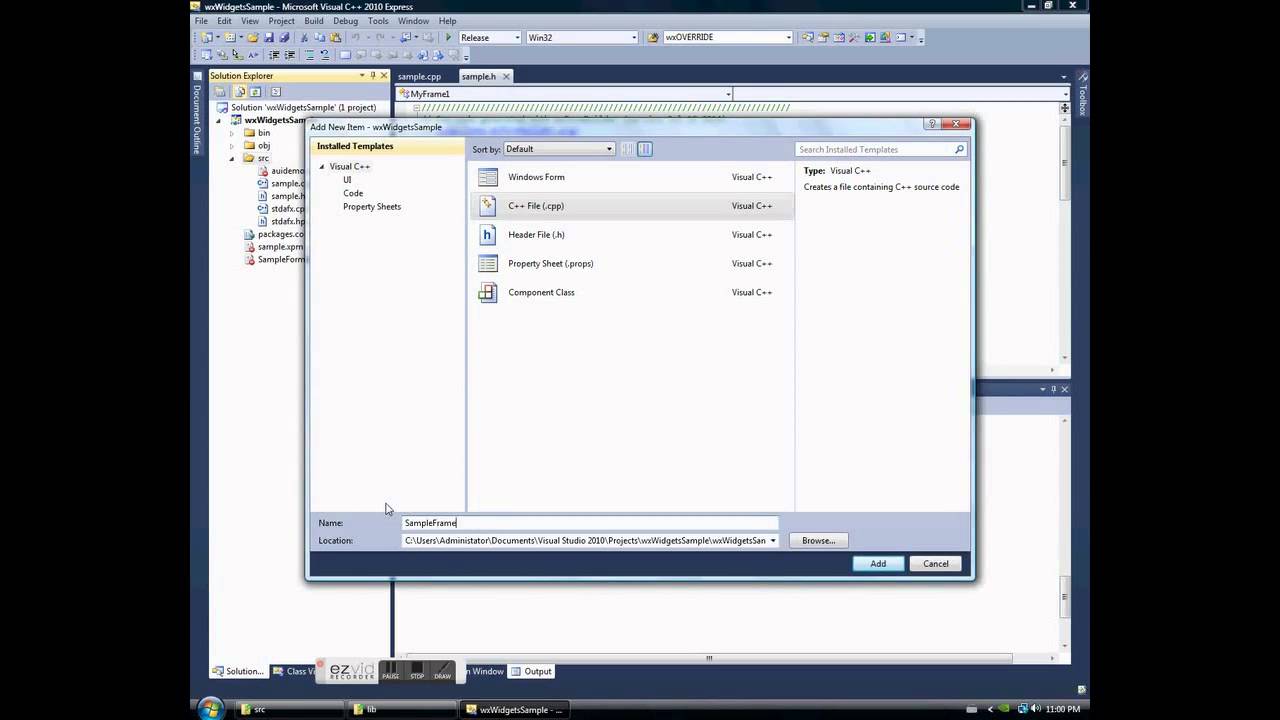This screenshot has width=1280, height=720.
Task: Open the Help menu
Action: pos(447,21)
